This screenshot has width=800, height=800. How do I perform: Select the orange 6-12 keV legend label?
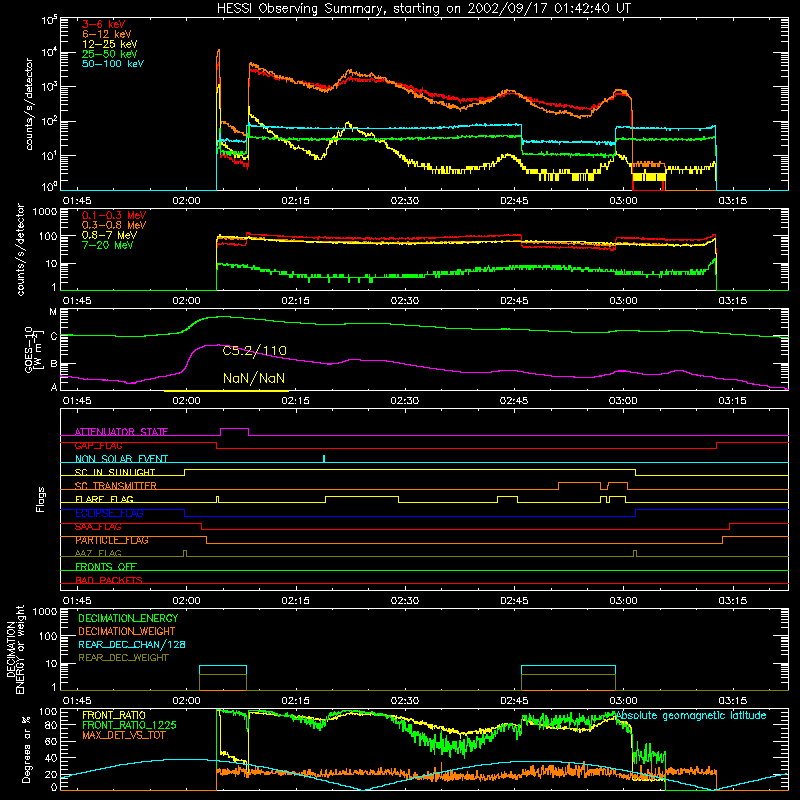107,34
